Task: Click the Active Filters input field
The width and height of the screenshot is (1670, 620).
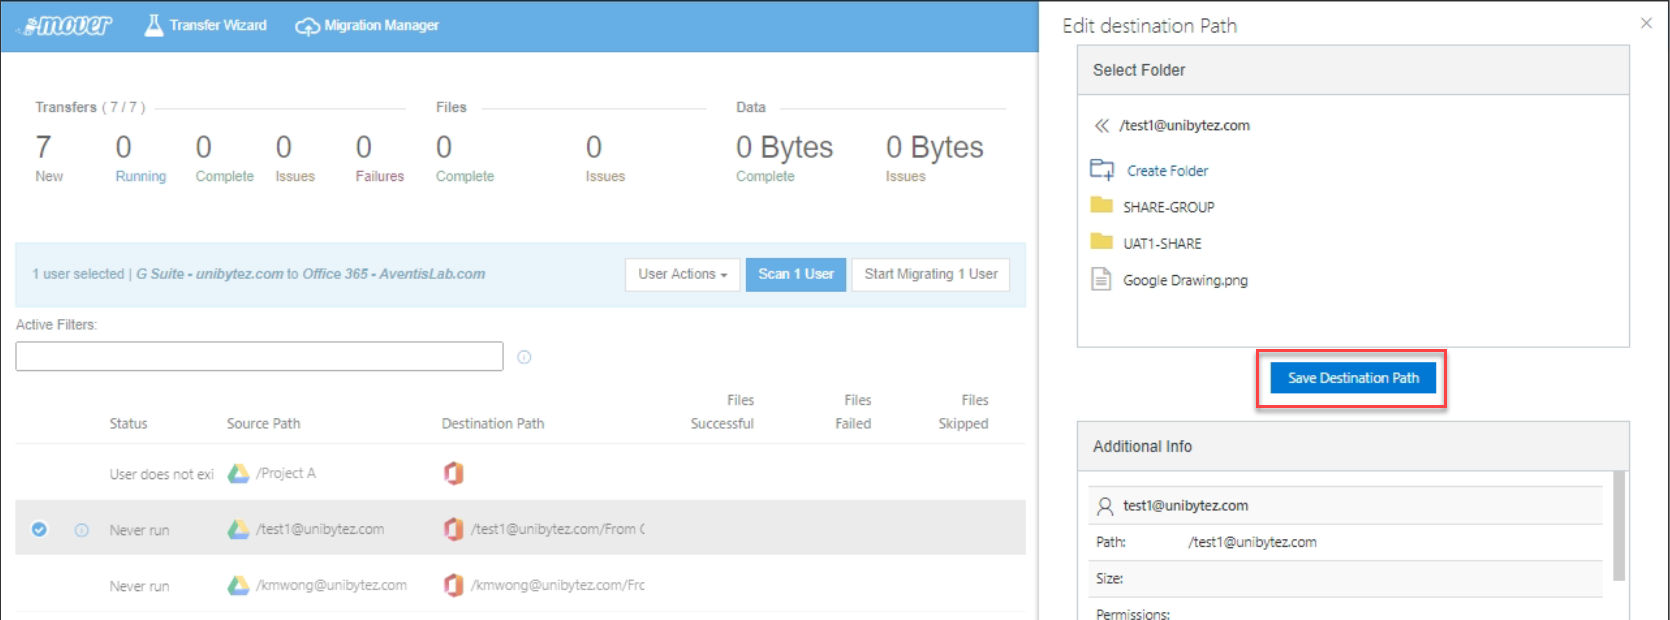Action: coord(259,356)
